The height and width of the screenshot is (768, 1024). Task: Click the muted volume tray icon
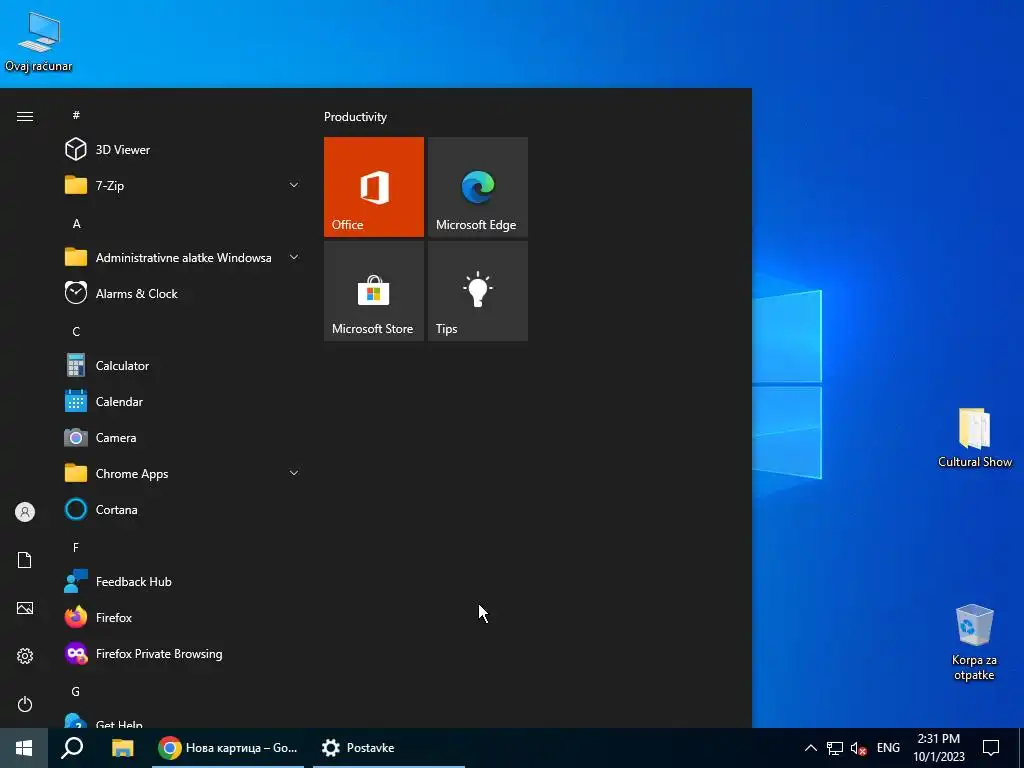(x=858, y=748)
